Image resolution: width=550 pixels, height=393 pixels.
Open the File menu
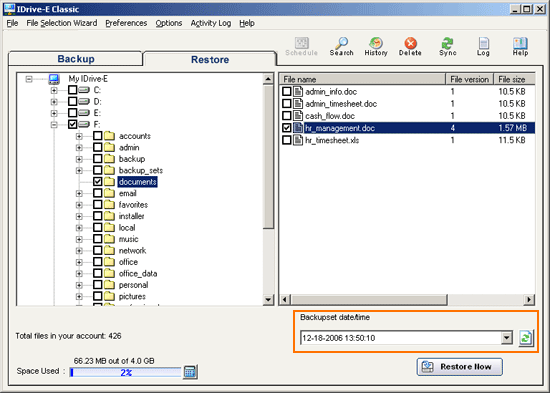coord(12,23)
